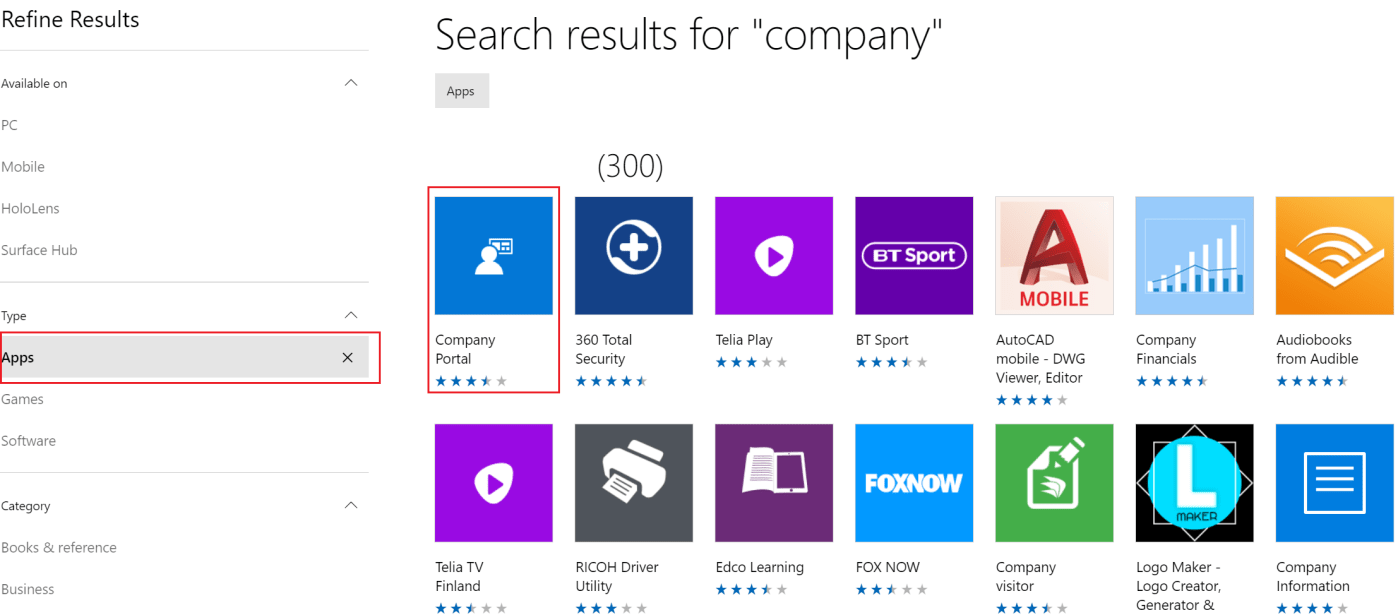Select Audiobooks from Audible

[x=1333, y=255]
